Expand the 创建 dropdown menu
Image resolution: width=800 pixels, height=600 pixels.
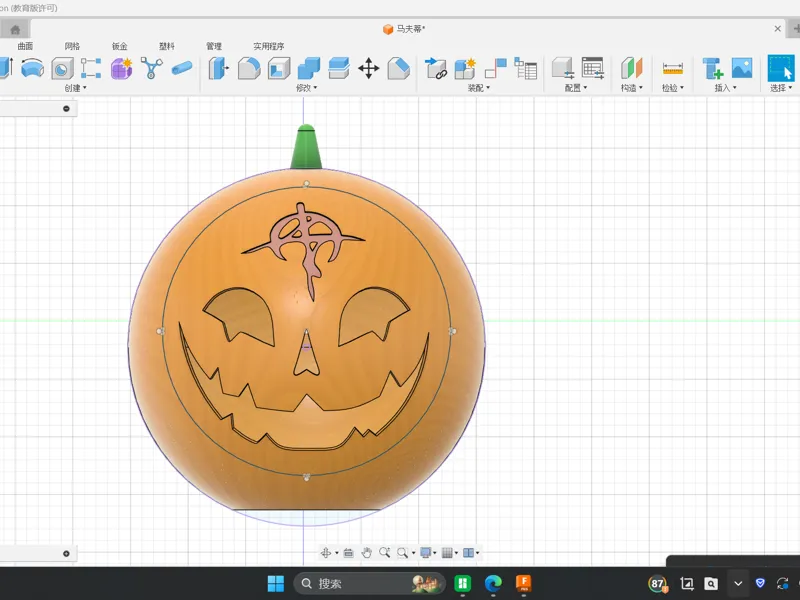(76, 88)
